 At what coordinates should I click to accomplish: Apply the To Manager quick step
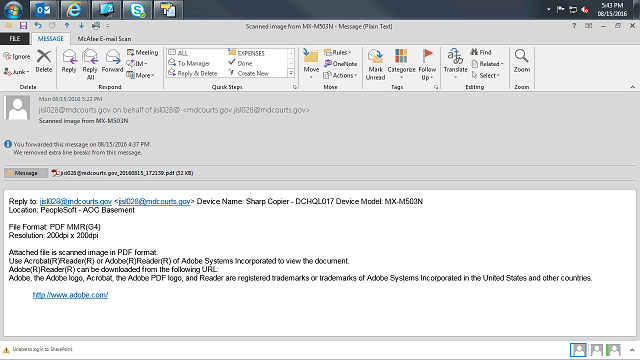(x=189, y=63)
